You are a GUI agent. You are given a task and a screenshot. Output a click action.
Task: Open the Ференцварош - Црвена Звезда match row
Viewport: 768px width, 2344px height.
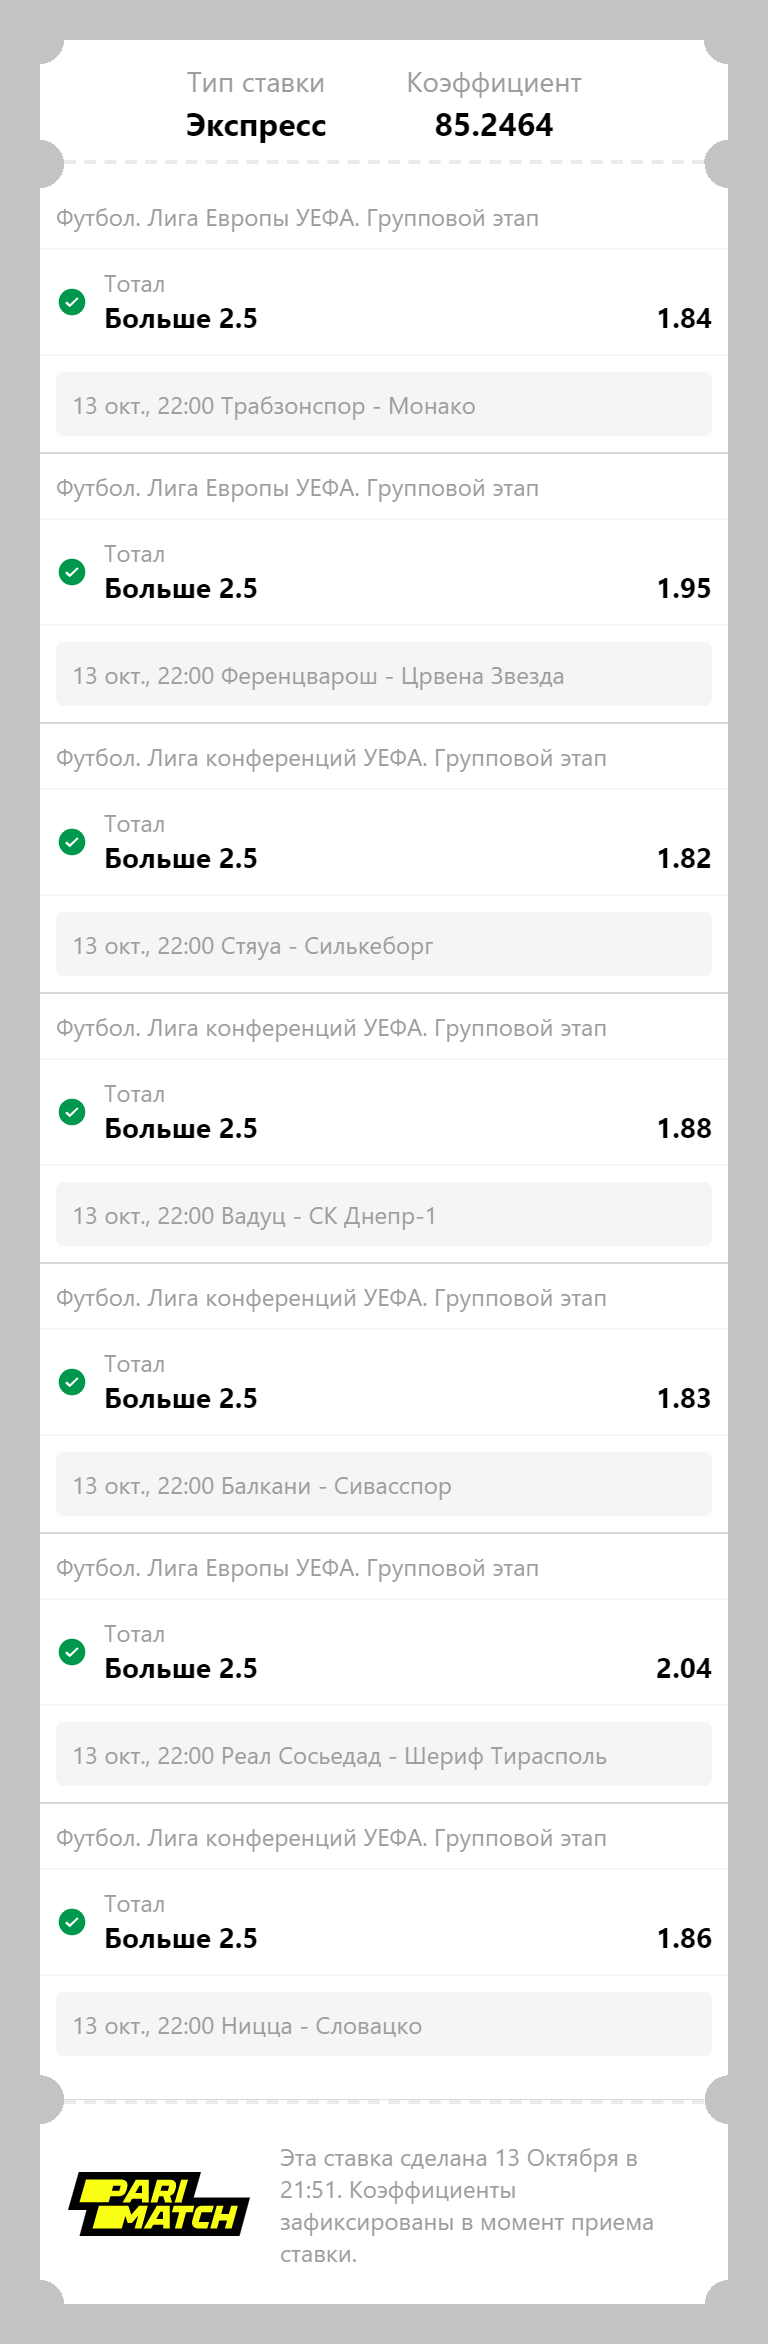[x=384, y=674]
